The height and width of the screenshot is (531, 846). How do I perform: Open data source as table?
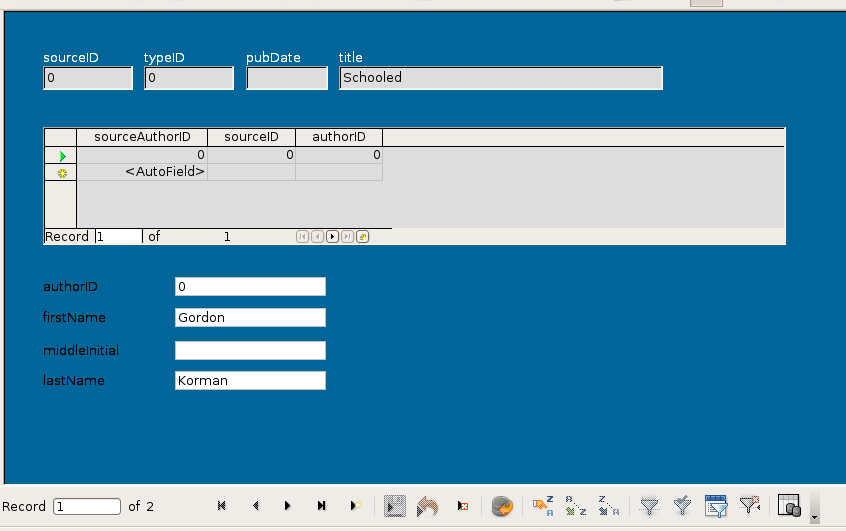789,506
